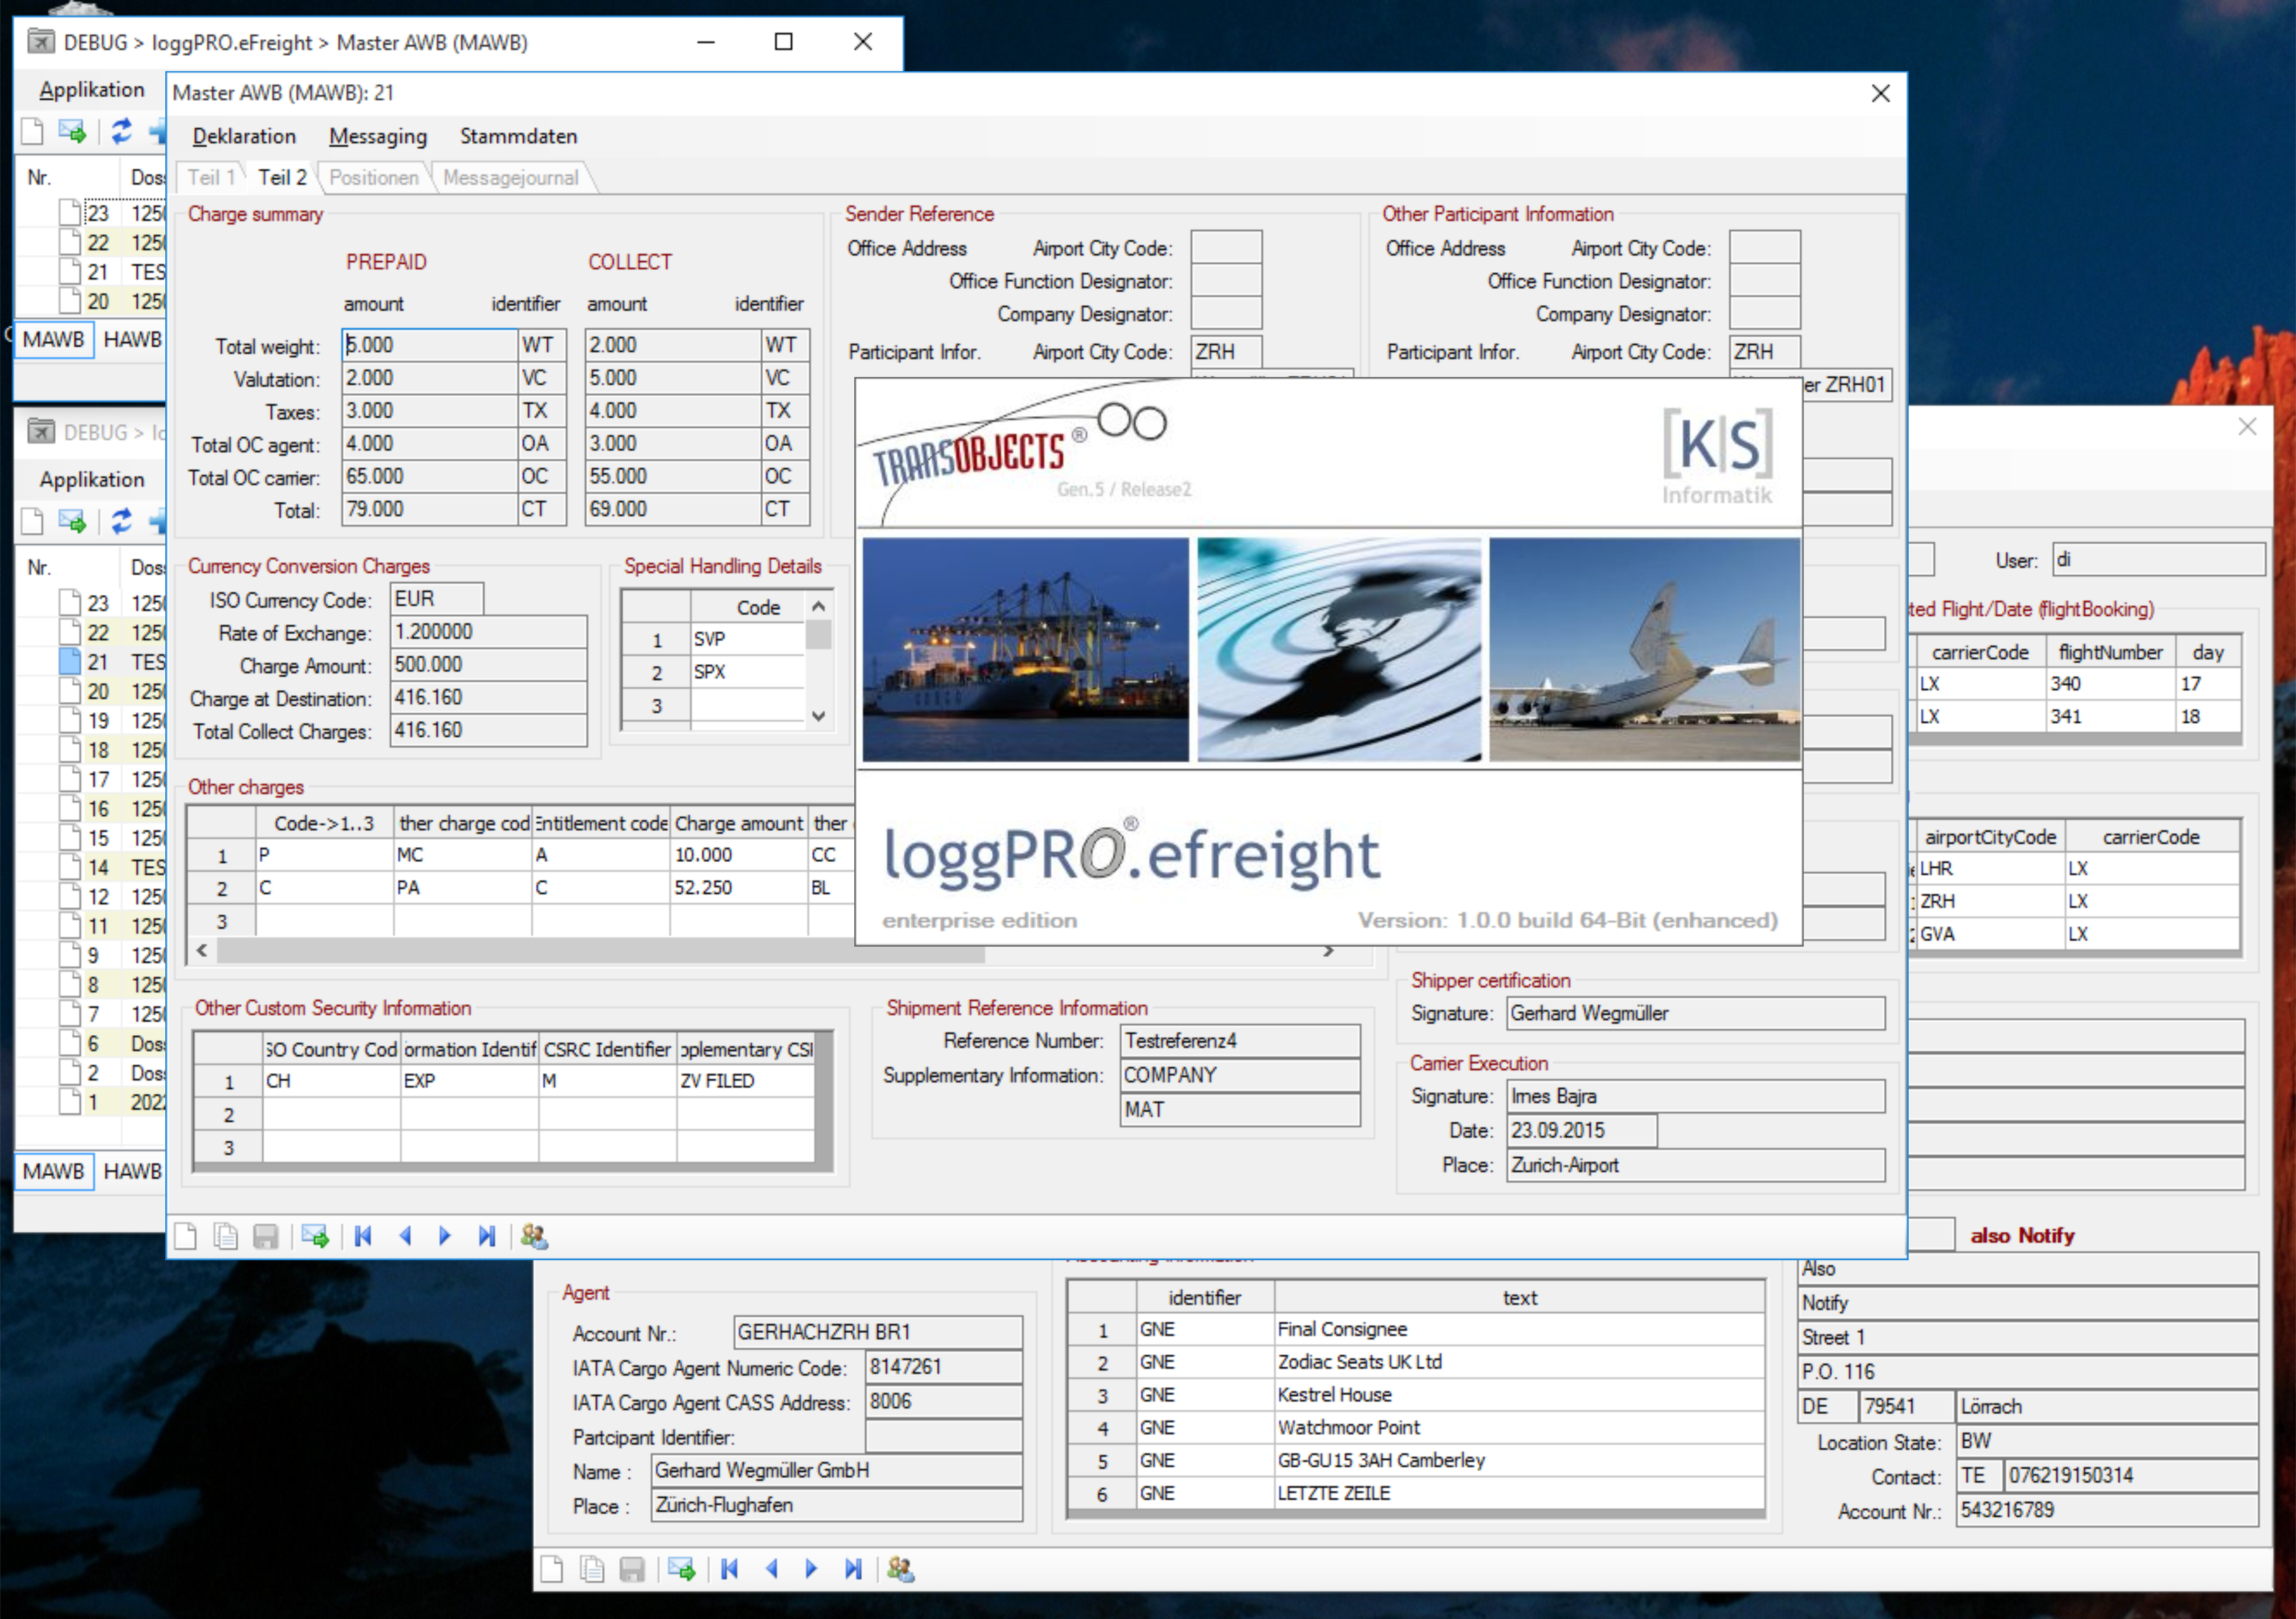Click Carrier Execution Date field 23.09.2015
Viewport: 2296px width, 1619px height.
[1582, 1131]
